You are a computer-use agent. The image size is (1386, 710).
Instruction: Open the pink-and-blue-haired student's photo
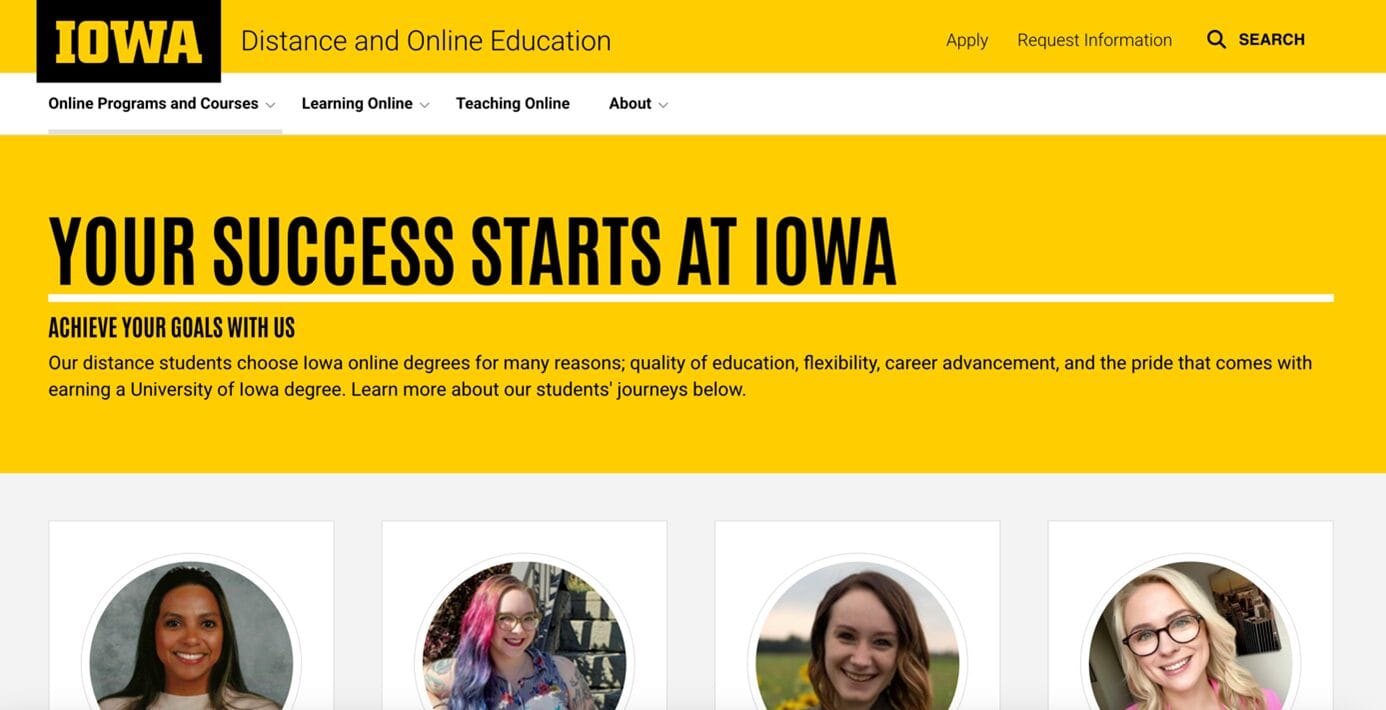click(x=524, y=635)
